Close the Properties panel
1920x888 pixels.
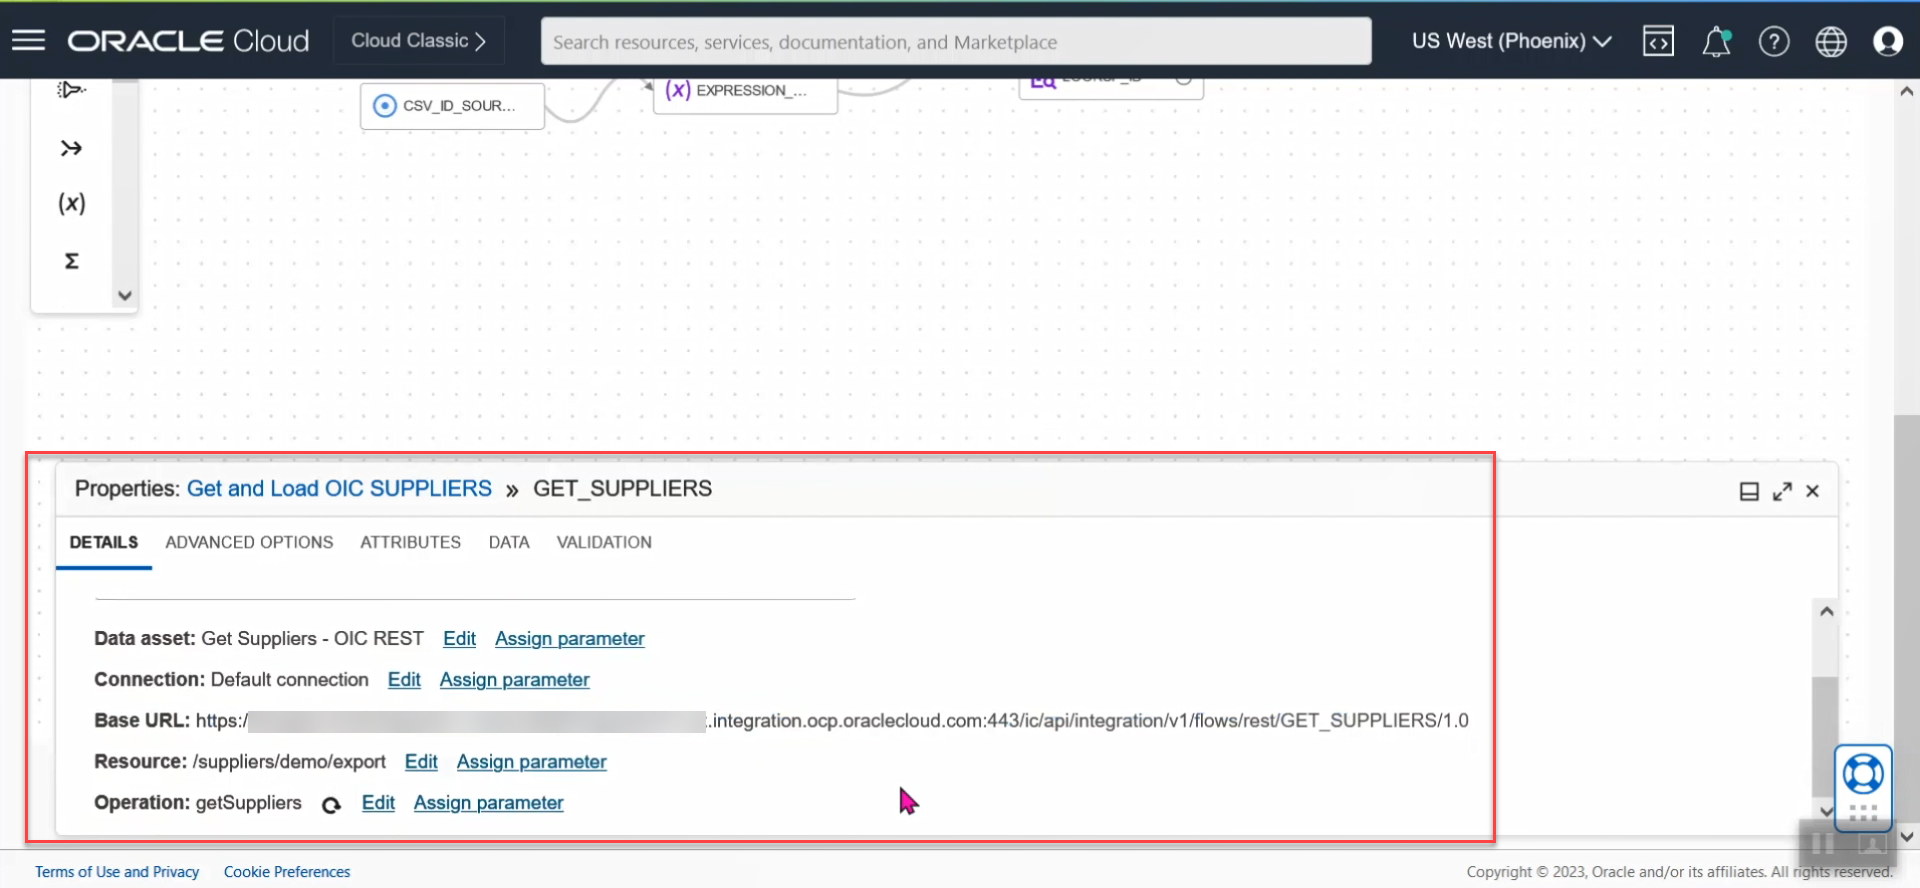[1812, 491]
